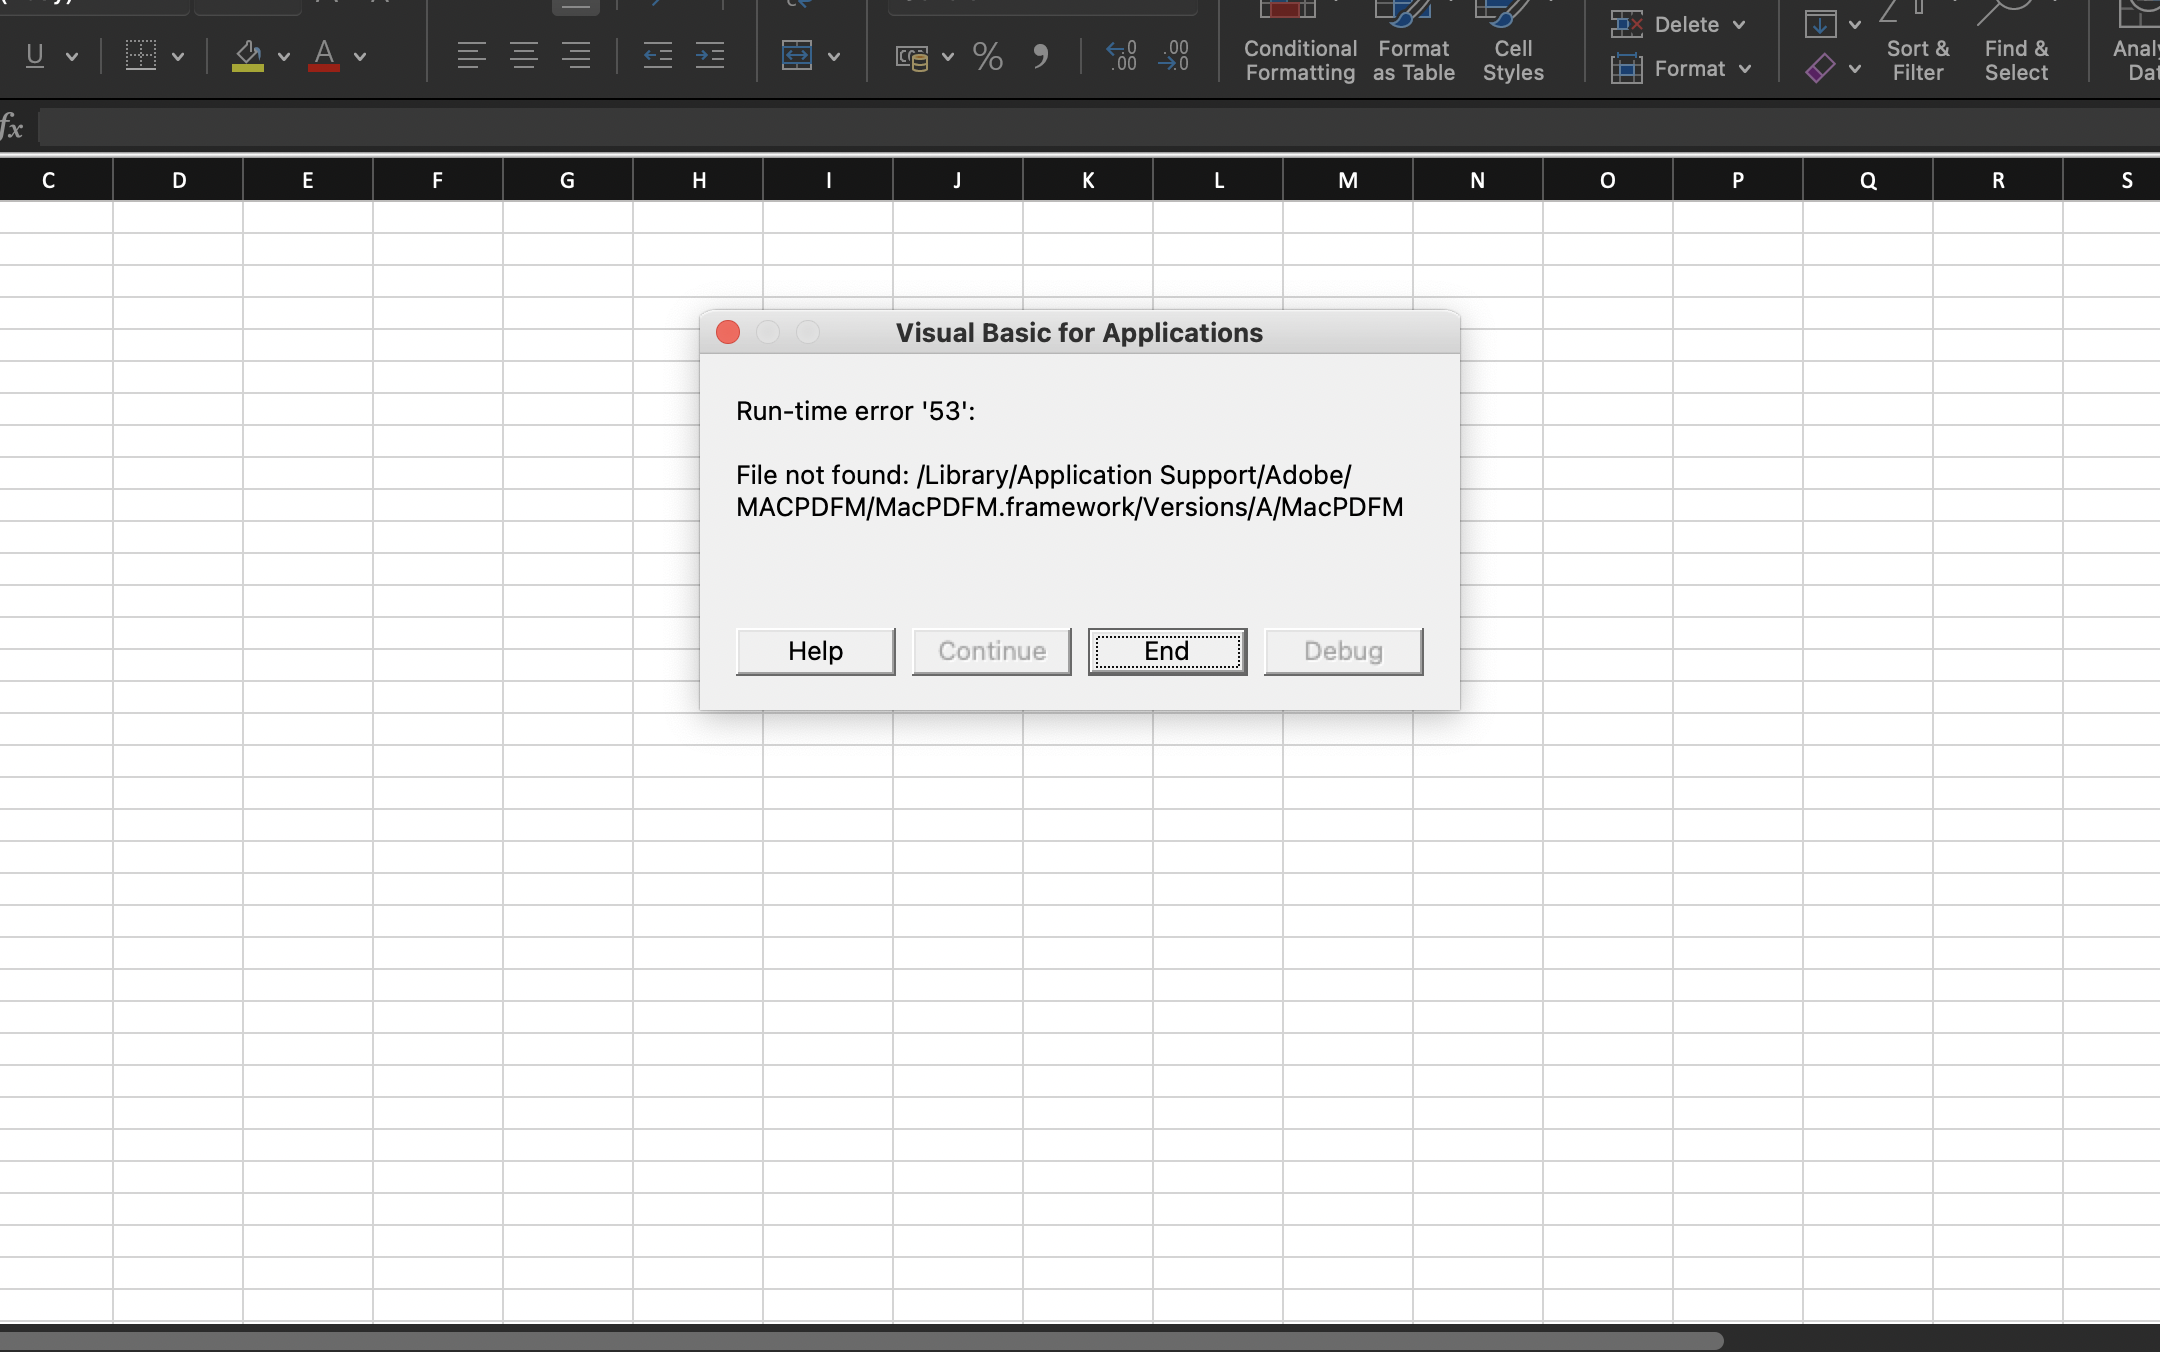Screen dimensions: 2160x1352
Task: Click the Increase Decimal icon
Action: point(1122,56)
